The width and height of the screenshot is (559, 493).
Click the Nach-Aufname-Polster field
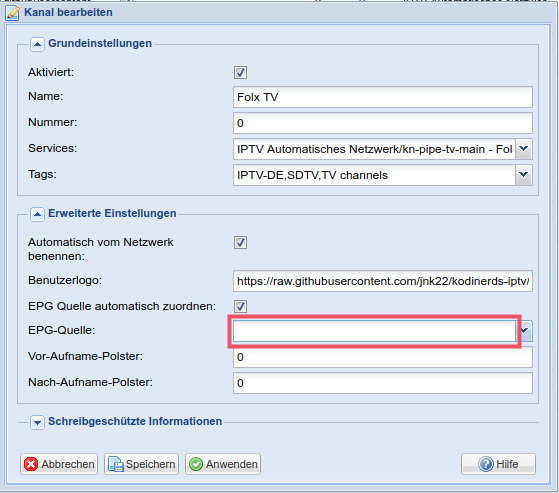pyautogui.click(x=383, y=383)
